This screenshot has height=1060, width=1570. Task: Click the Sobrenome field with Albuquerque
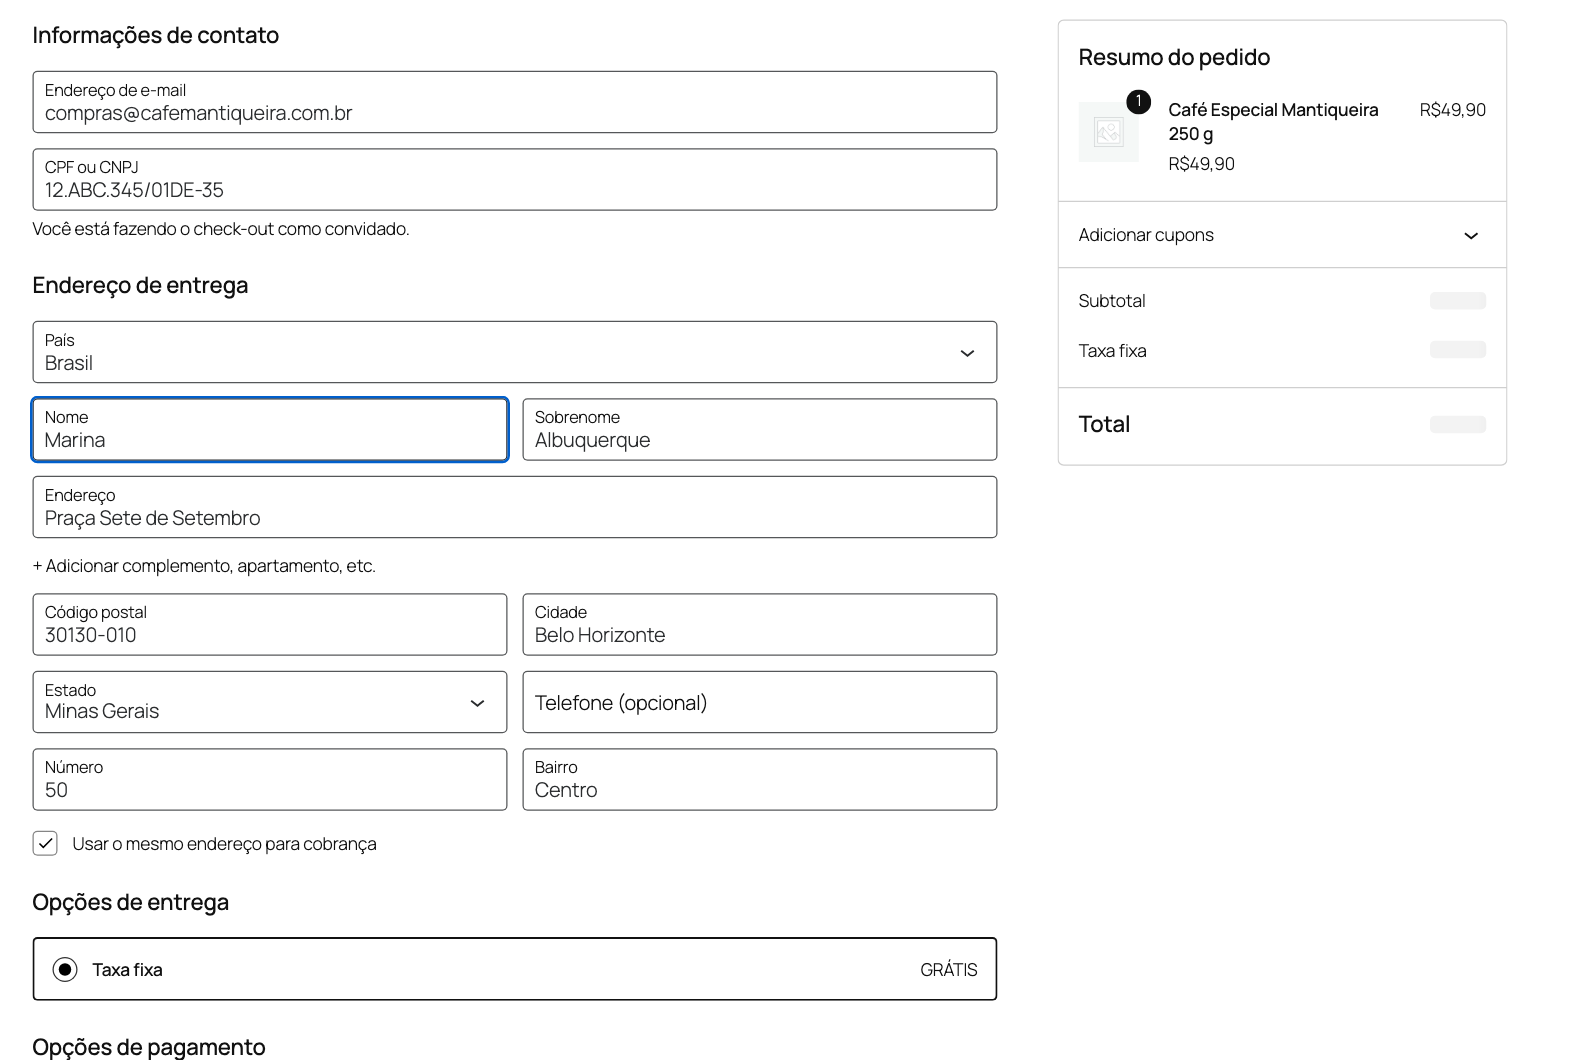click(x=760, y=430)
